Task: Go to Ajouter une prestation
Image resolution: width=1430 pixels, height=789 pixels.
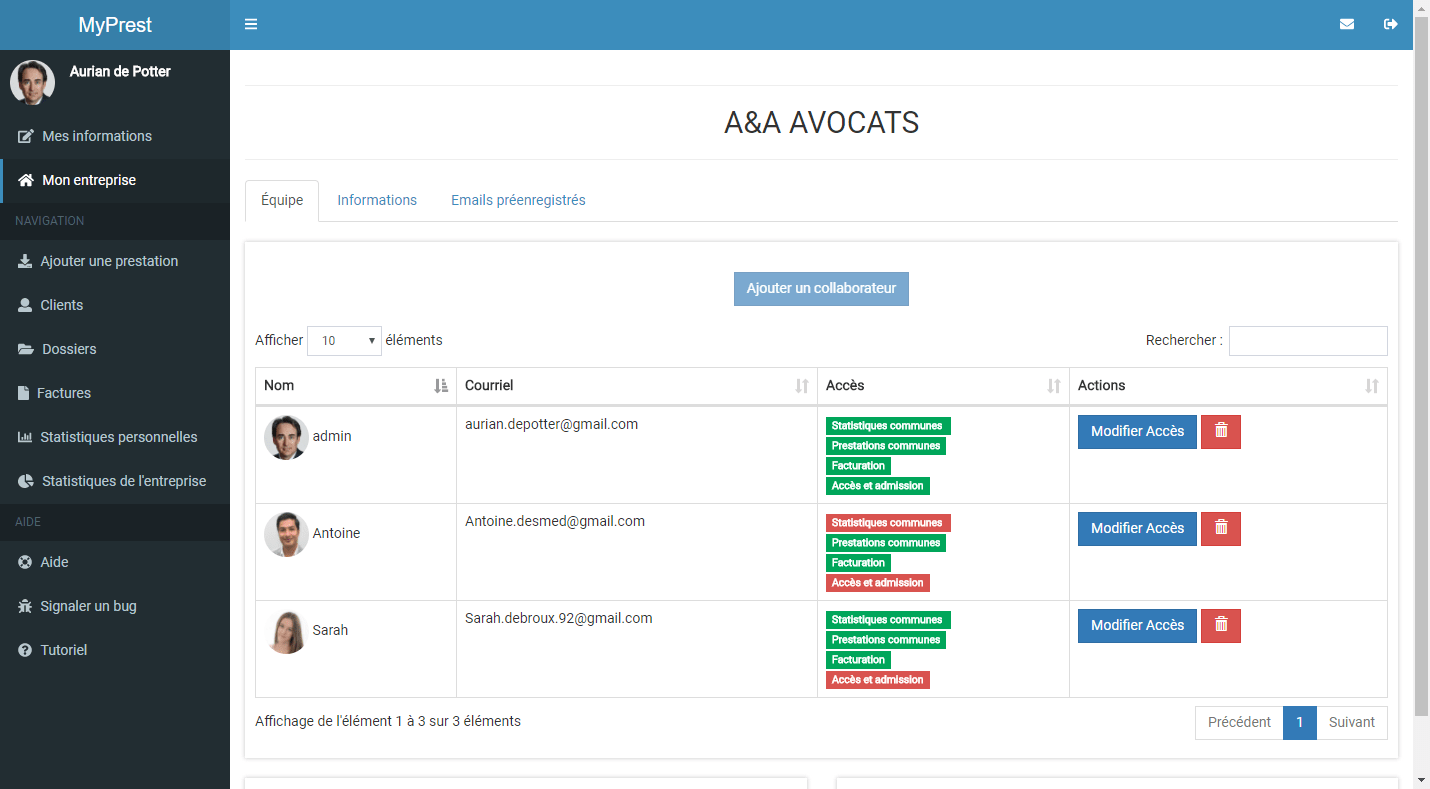Action: coord(109,261)
